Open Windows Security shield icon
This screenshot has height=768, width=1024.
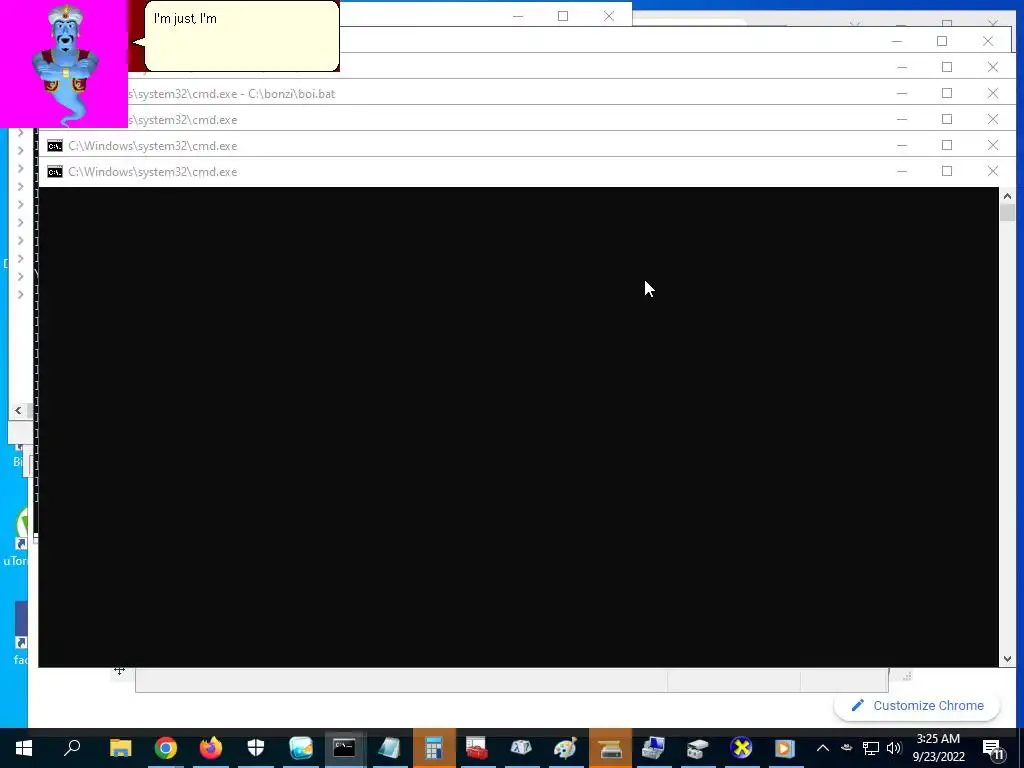pyautogui.click(x=255, y=748)
